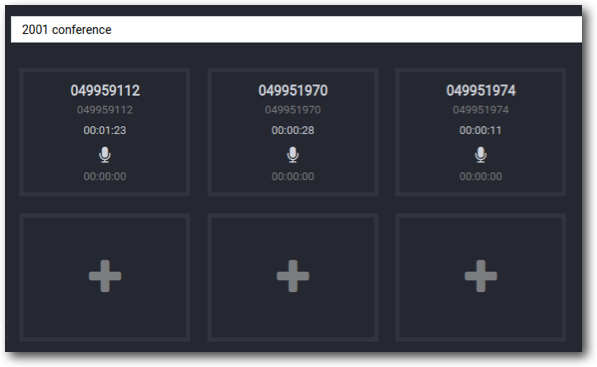The width and height of the screenshot is (597, 367).
Task: Click 00:00:00 timer under 049959112 microphone
Action: tap(105, 176)
